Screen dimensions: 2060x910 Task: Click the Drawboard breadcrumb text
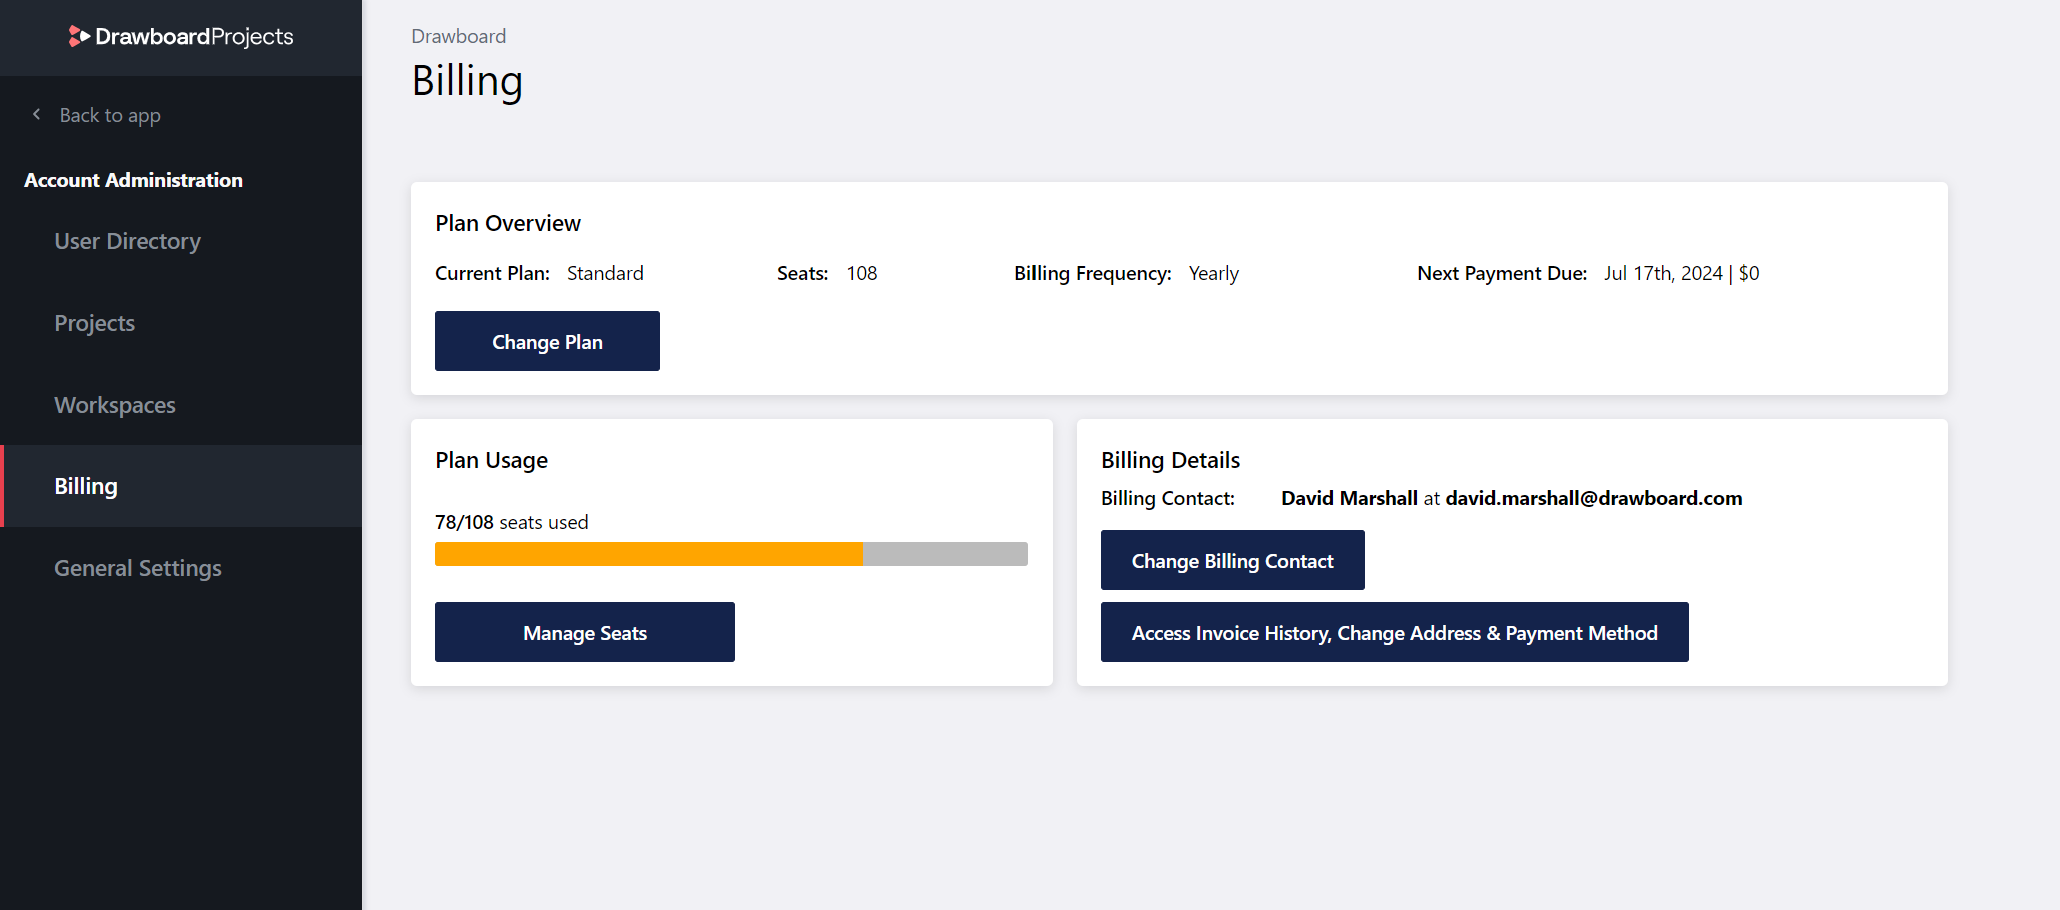[459, 36]
